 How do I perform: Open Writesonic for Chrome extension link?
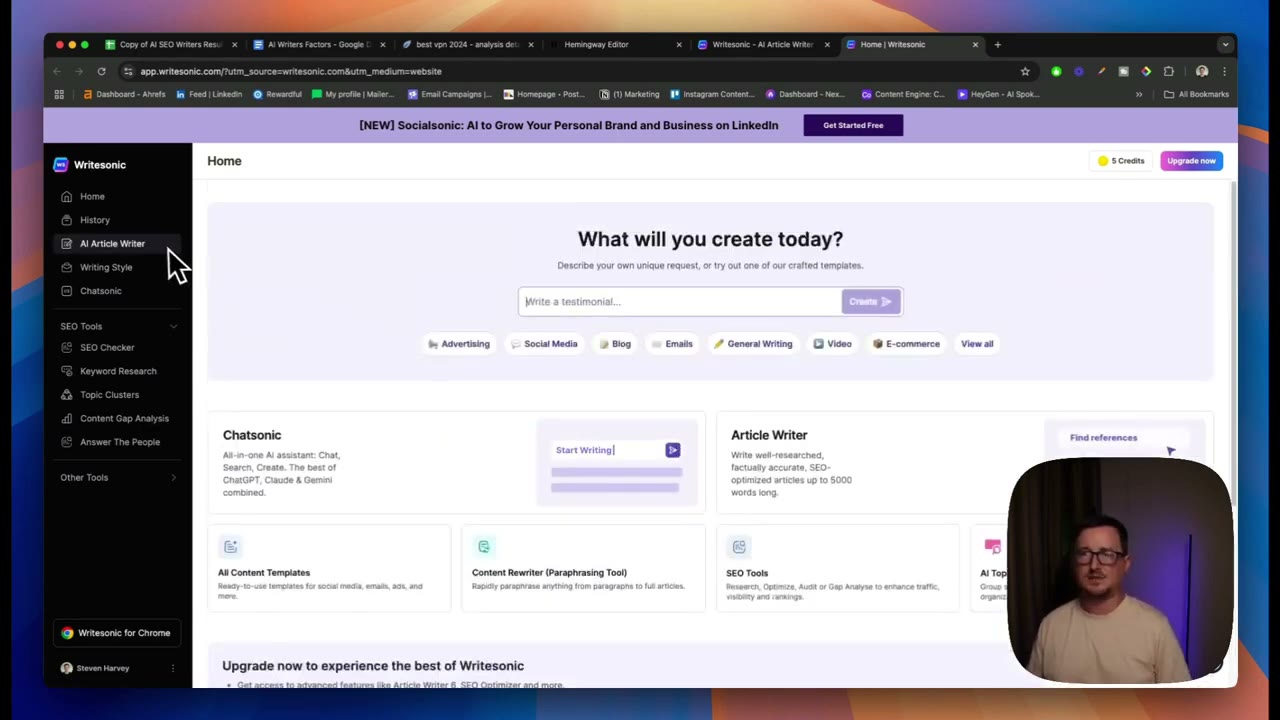[x=116, y=633]
